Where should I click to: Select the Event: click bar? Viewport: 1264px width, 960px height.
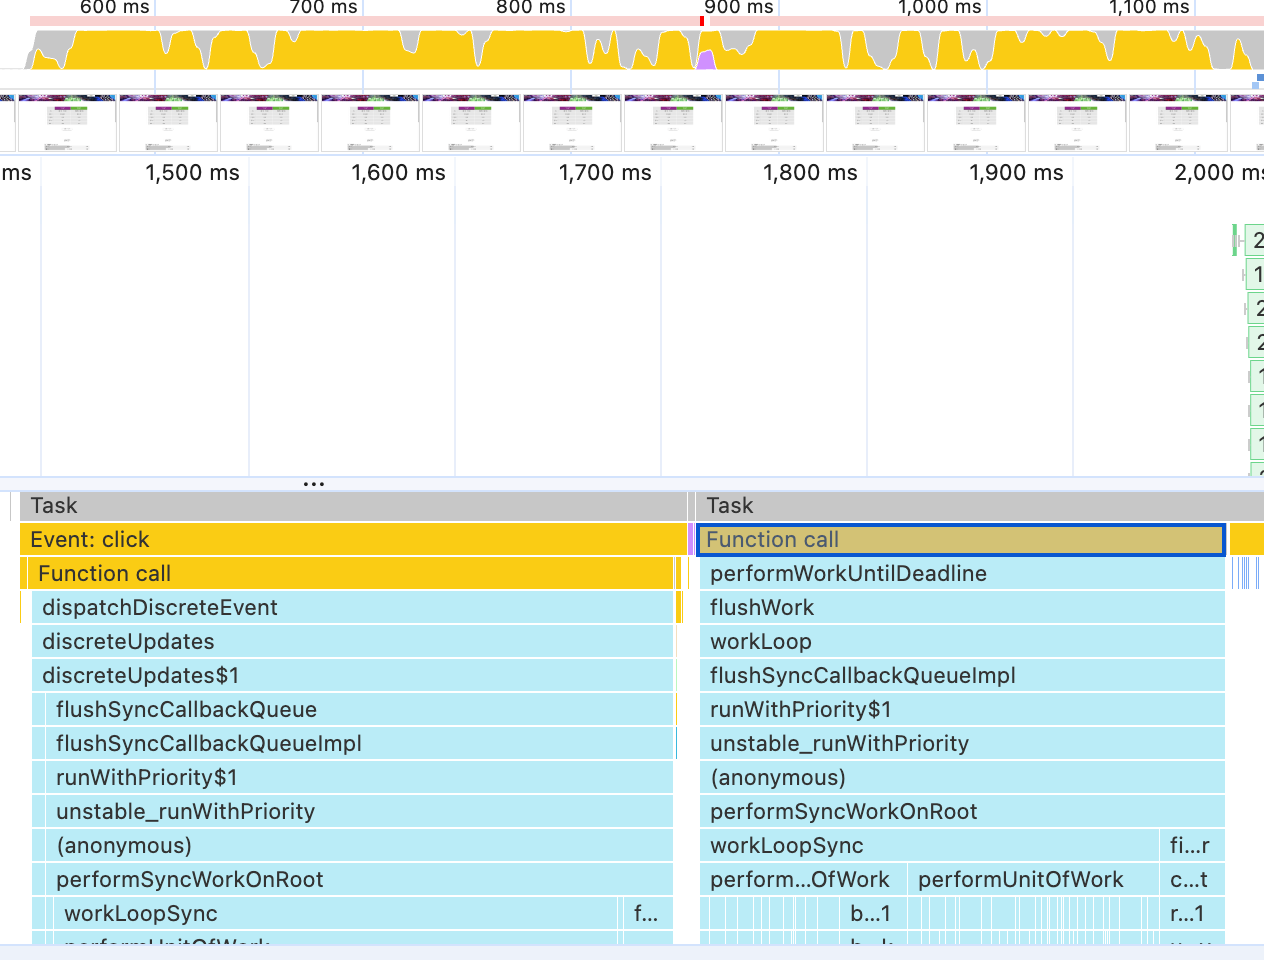[x=350, y=540]
